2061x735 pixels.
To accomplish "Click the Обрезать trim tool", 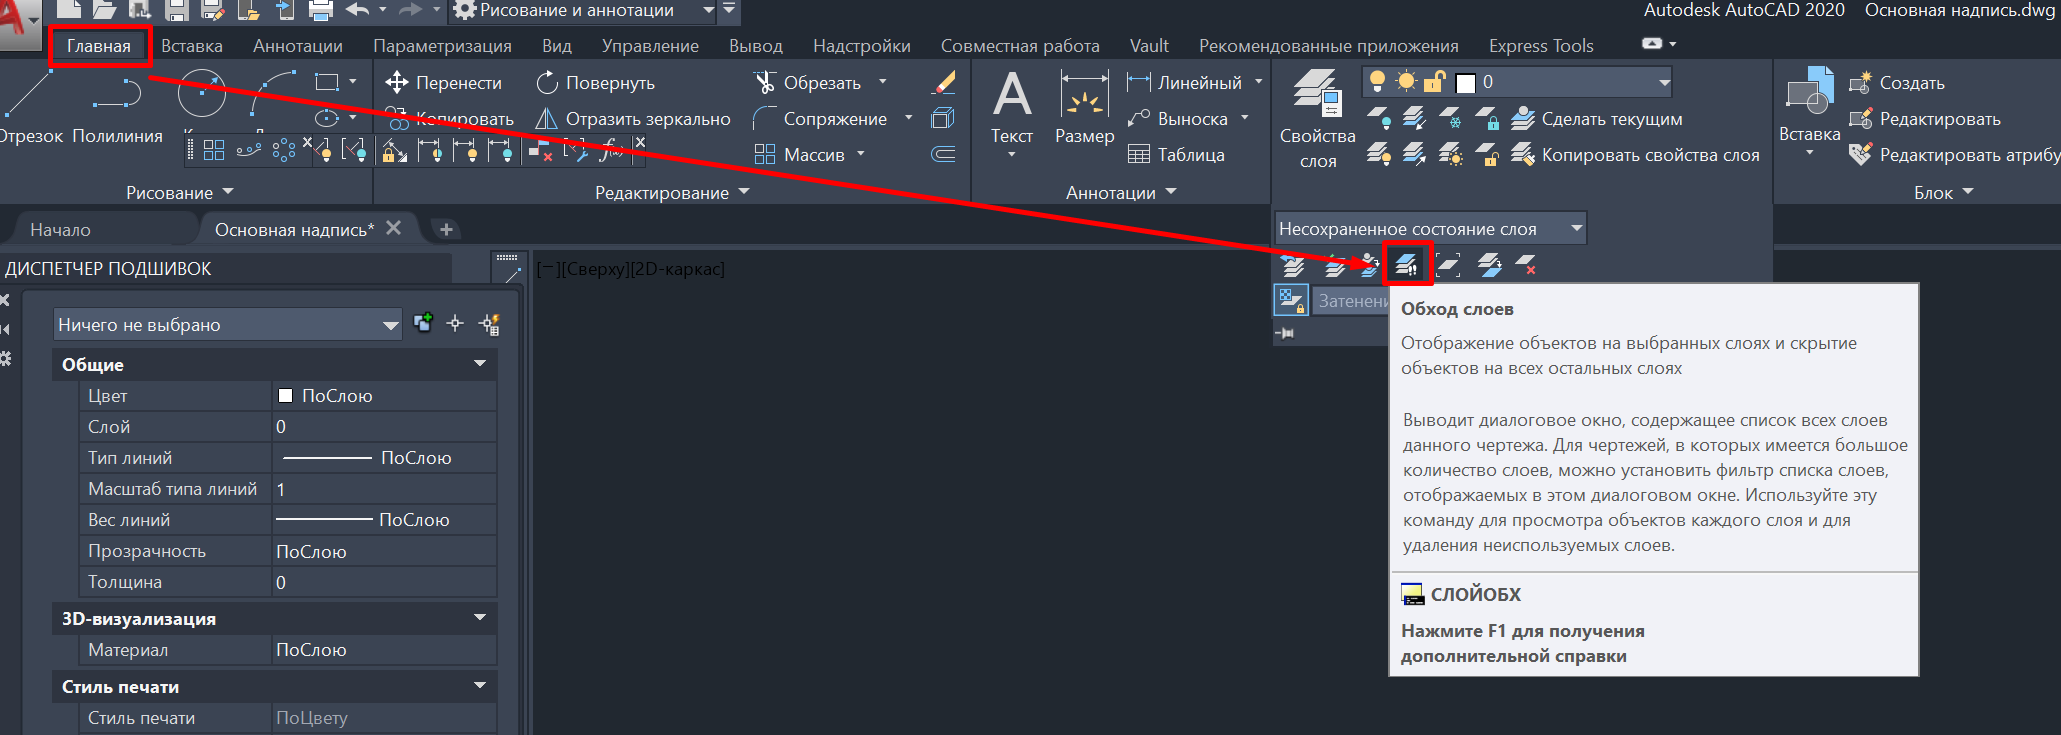I will (808, 83).
